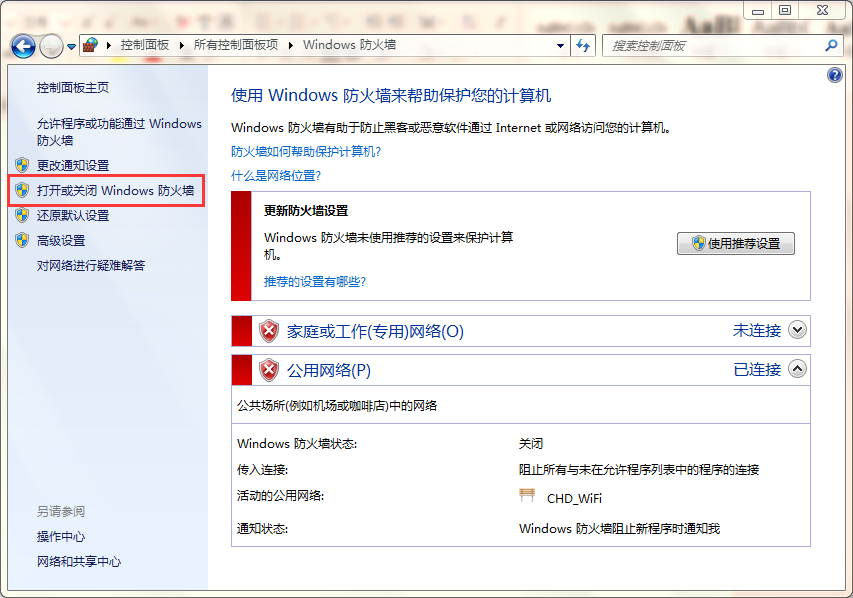Click red shield icon for 公用网络
Screen dimensions: 853x598
pyautogui.click(x=269, y=370)
